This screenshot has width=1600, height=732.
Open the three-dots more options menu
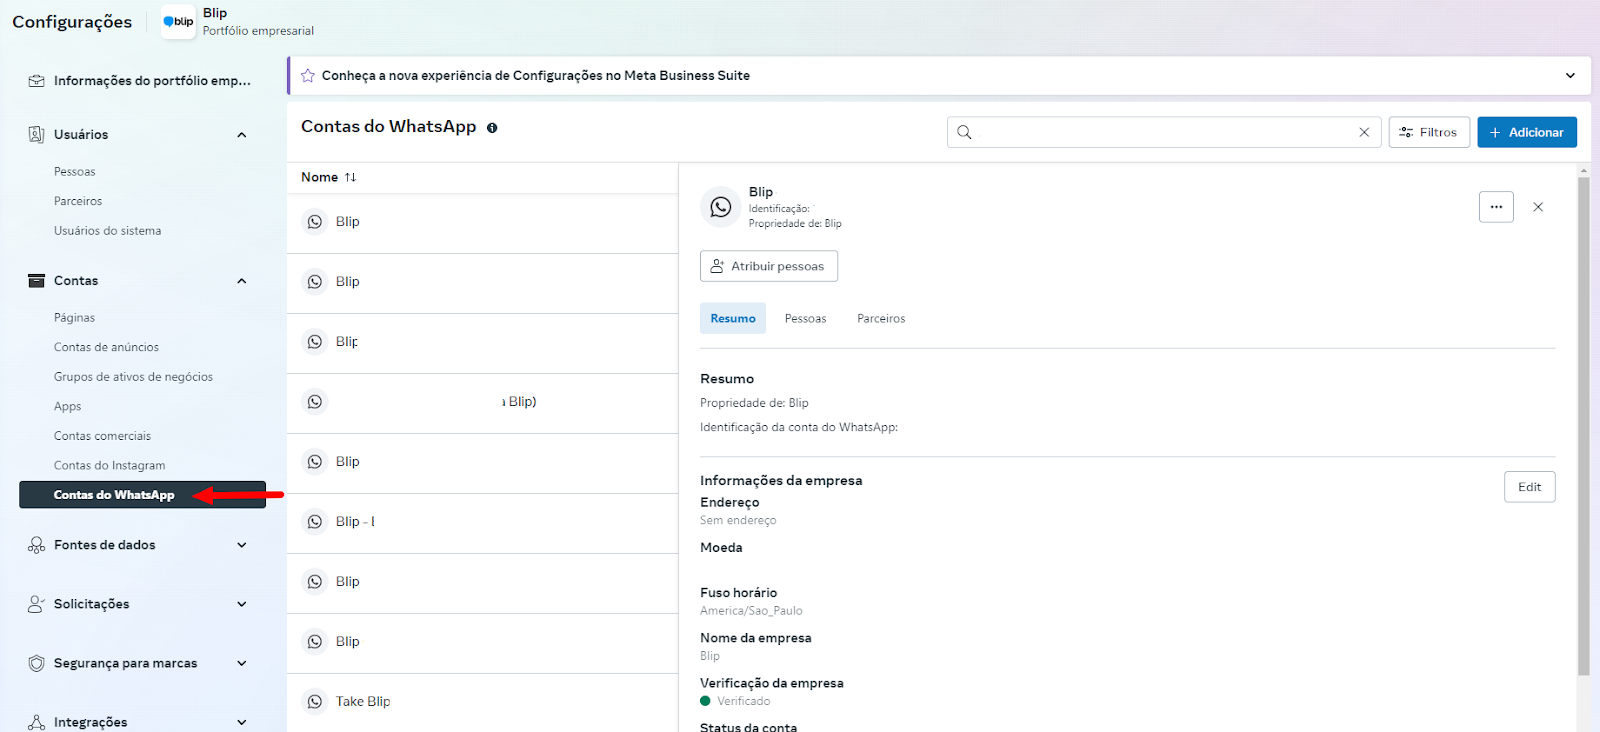(x=1496, y=207)
